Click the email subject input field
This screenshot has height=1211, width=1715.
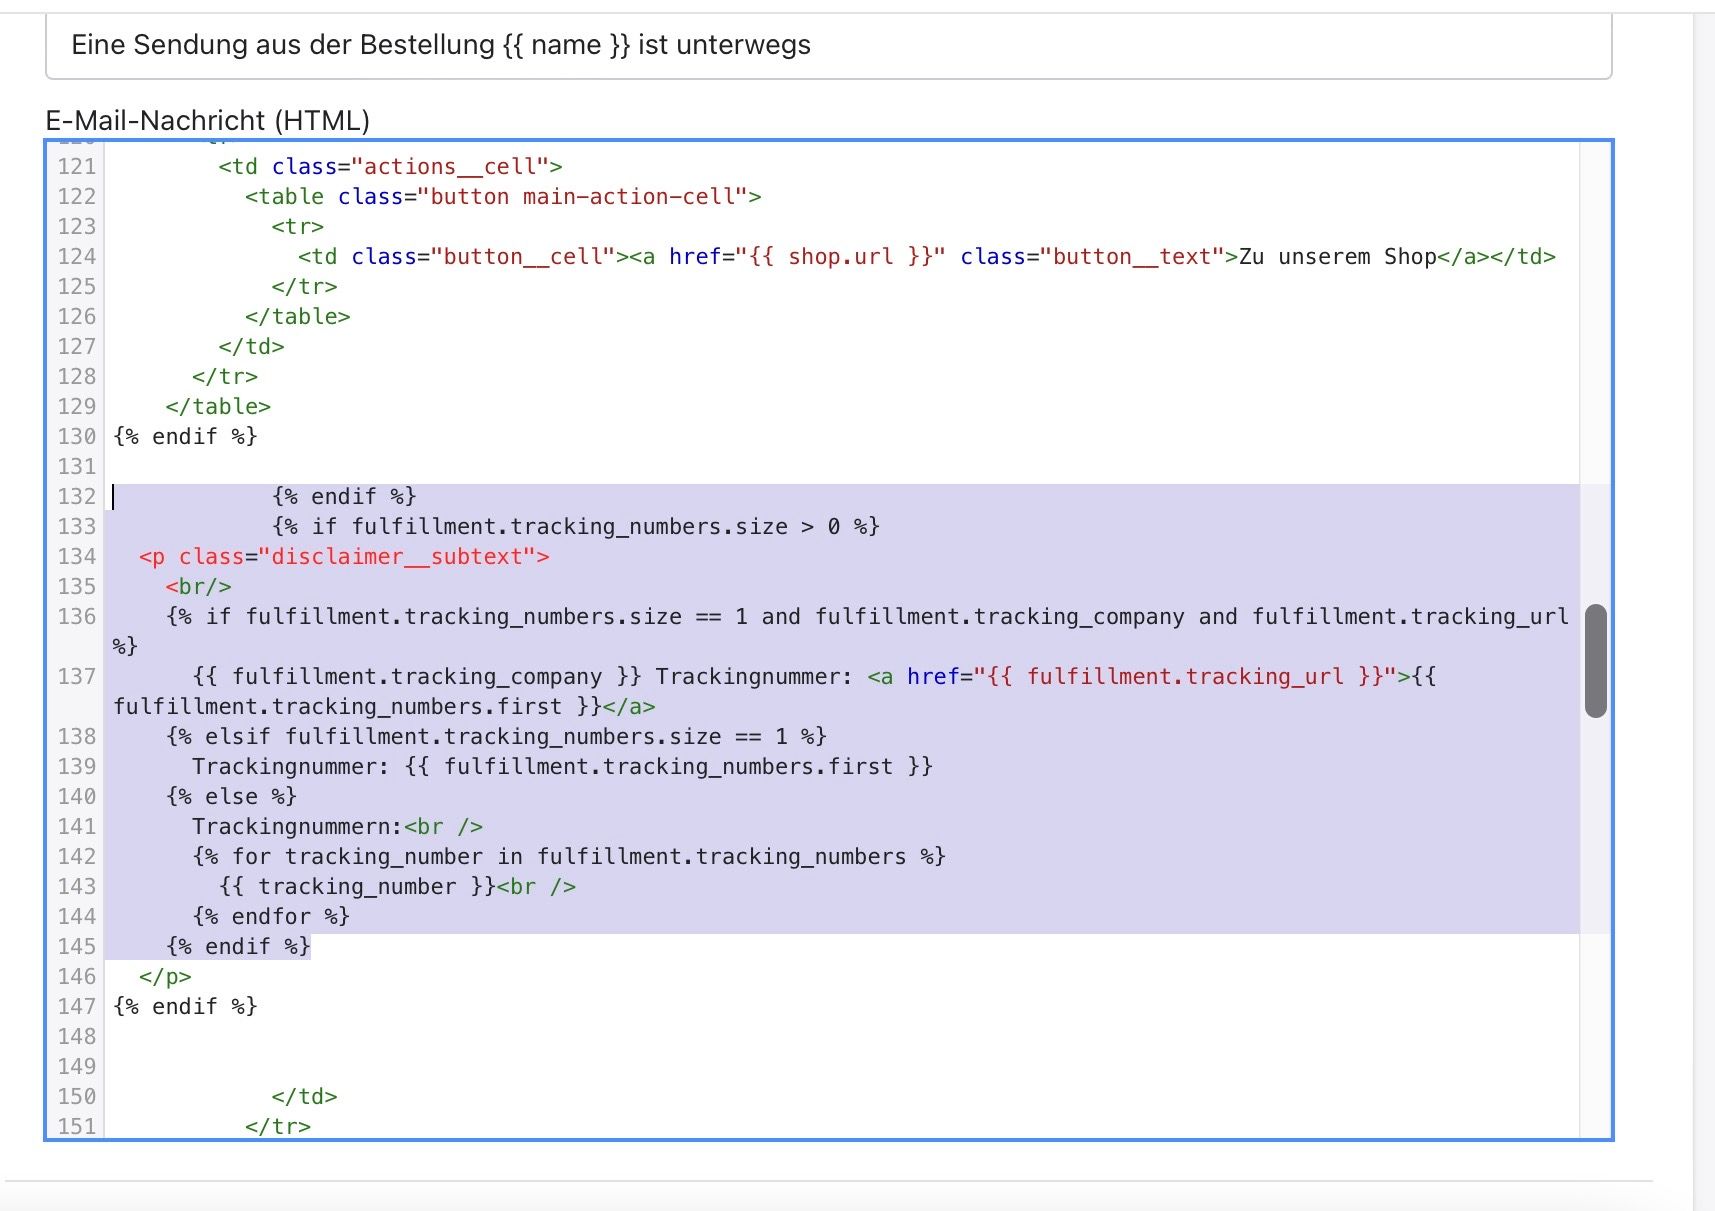828,46
